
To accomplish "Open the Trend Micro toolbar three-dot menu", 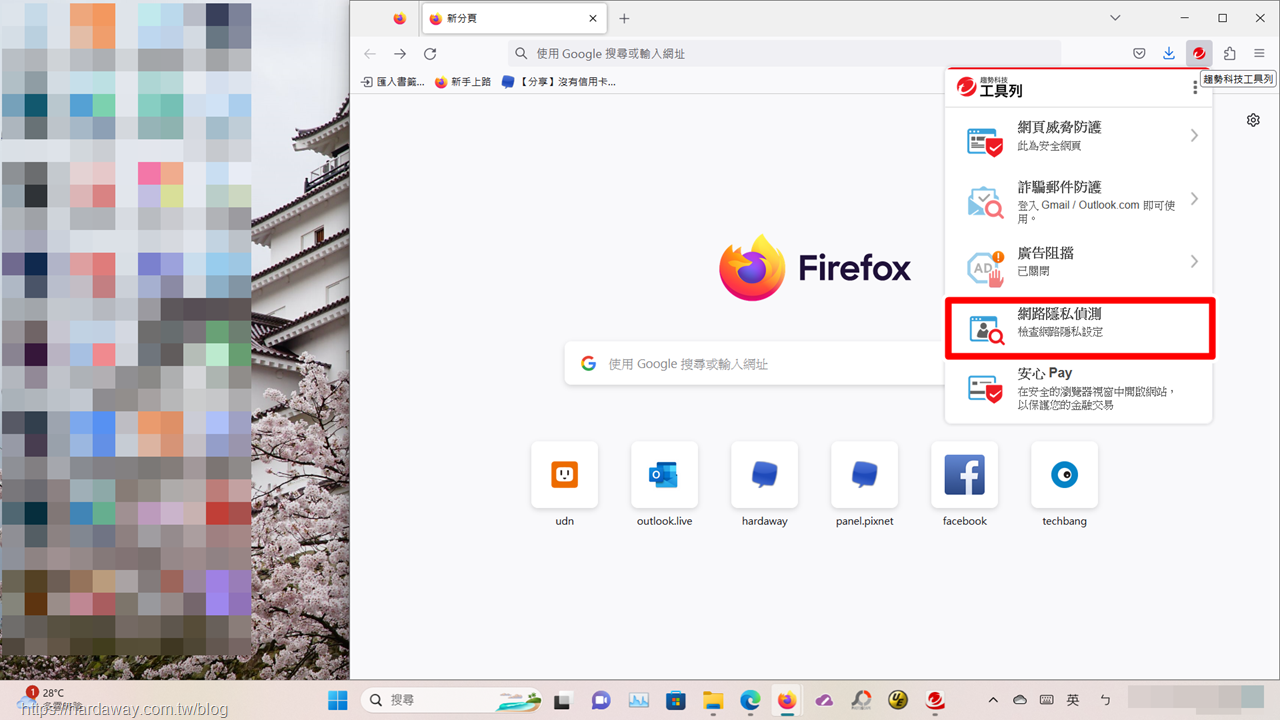I will (x=1195, y=88).
